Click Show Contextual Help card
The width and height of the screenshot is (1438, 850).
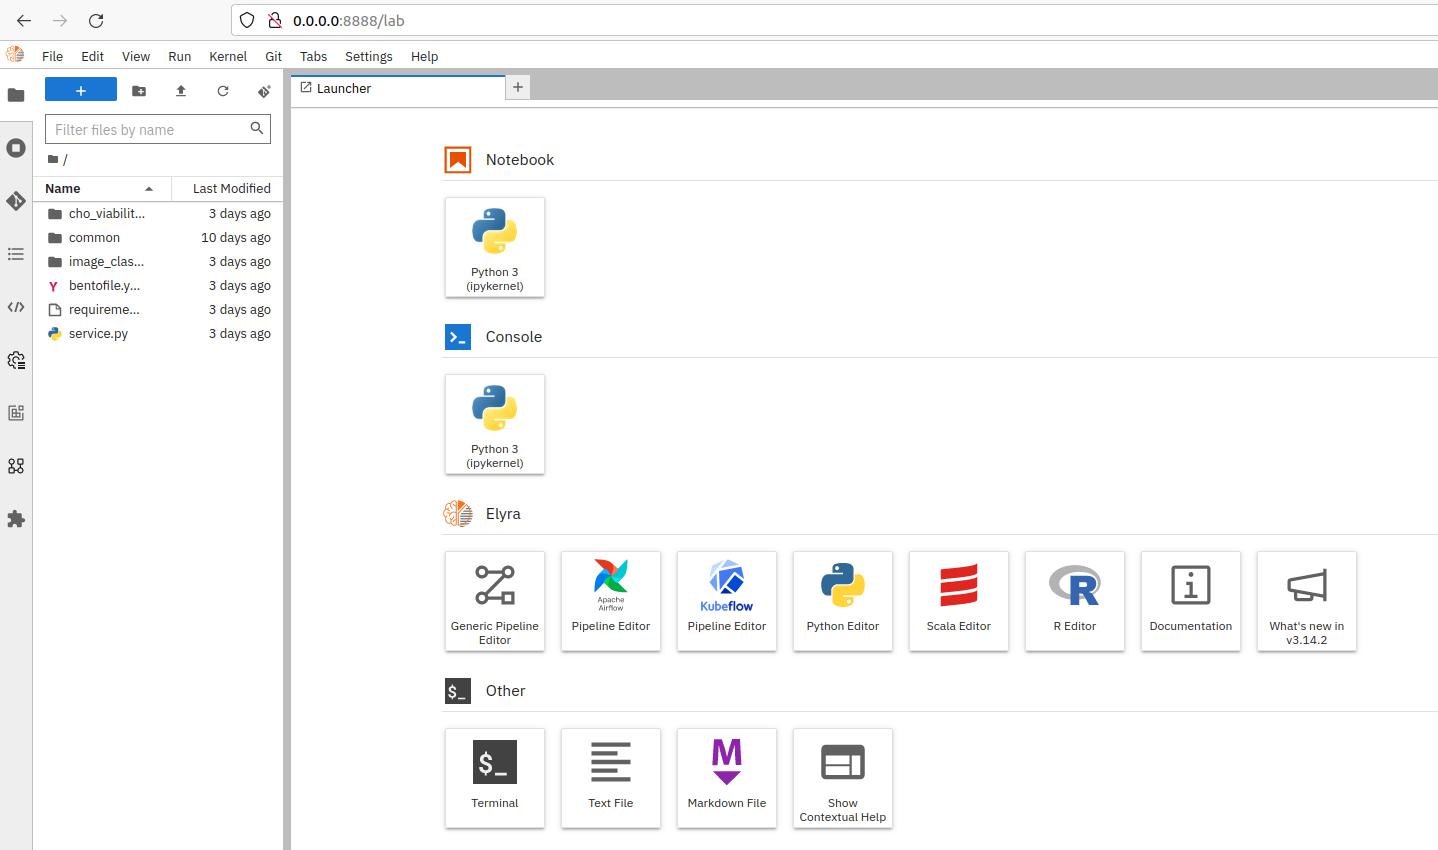(843, 778)
